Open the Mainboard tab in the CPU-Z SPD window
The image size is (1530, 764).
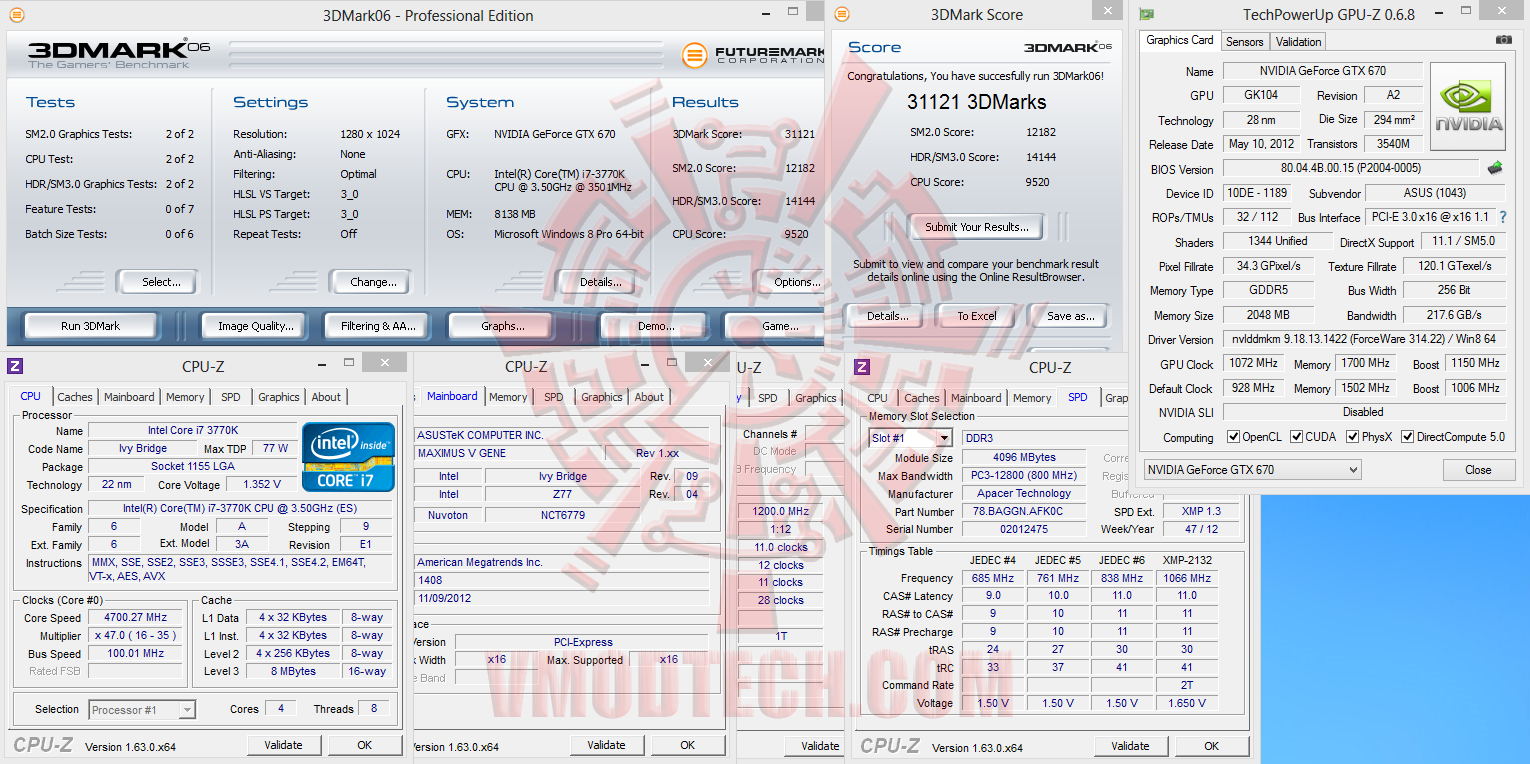pos(976,397)
